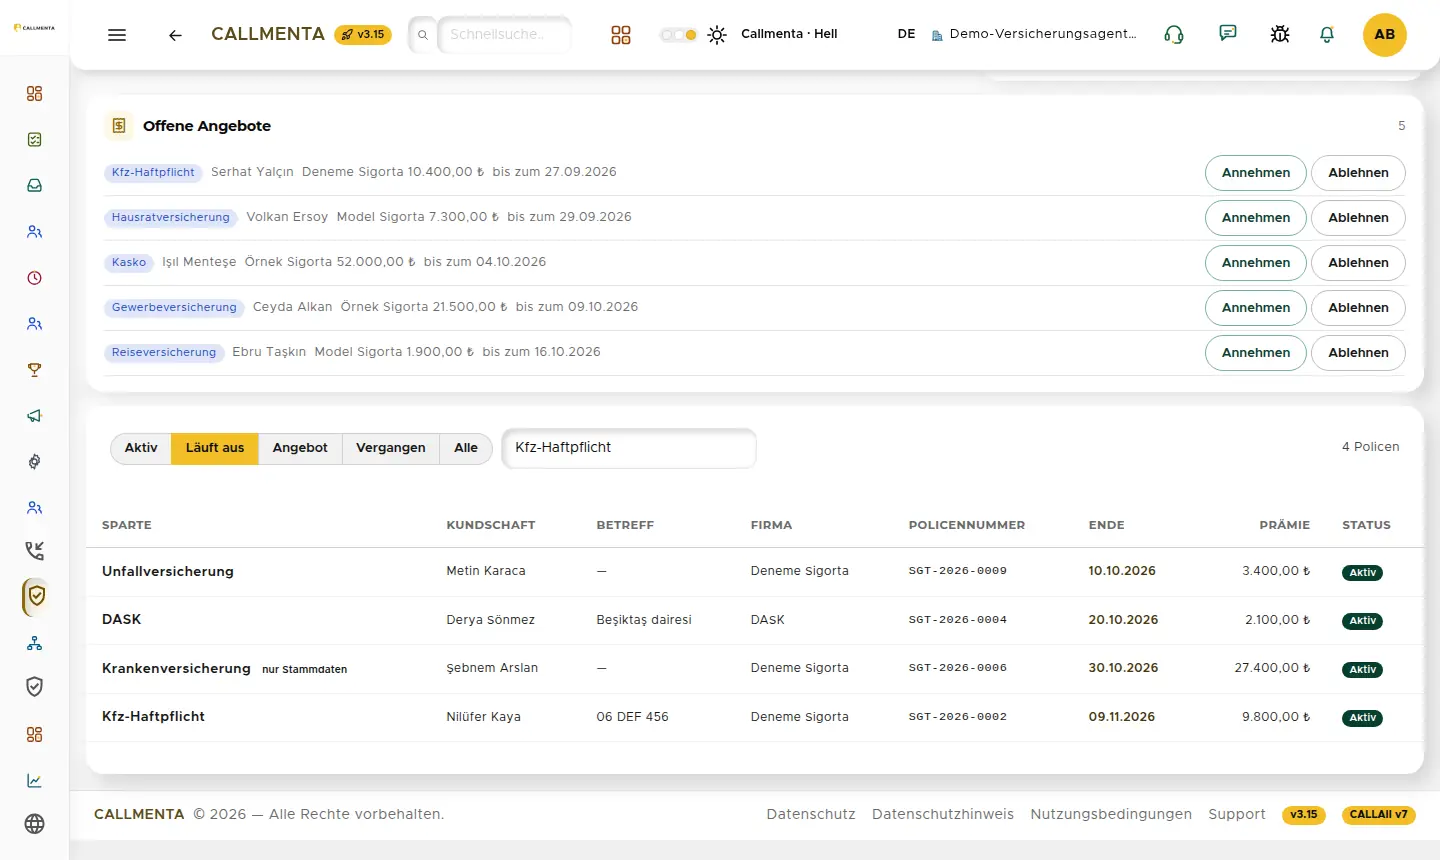Report a bug via the bug icon
Image resolution: width=1440 pixels, height=860 pixels.
tap(1280, 35)
